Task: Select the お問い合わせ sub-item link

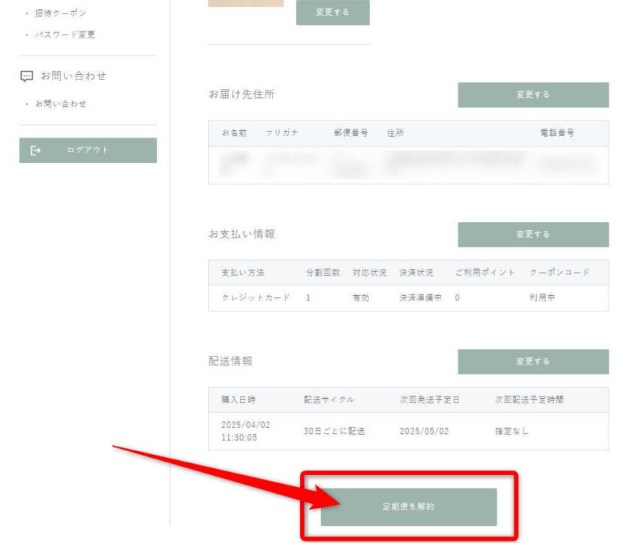Action: coord(60,104)
